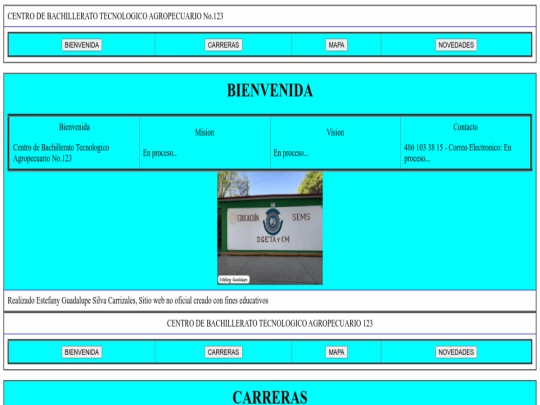Go to NOVEDADES in the top navigation

(x=456, y=45)
